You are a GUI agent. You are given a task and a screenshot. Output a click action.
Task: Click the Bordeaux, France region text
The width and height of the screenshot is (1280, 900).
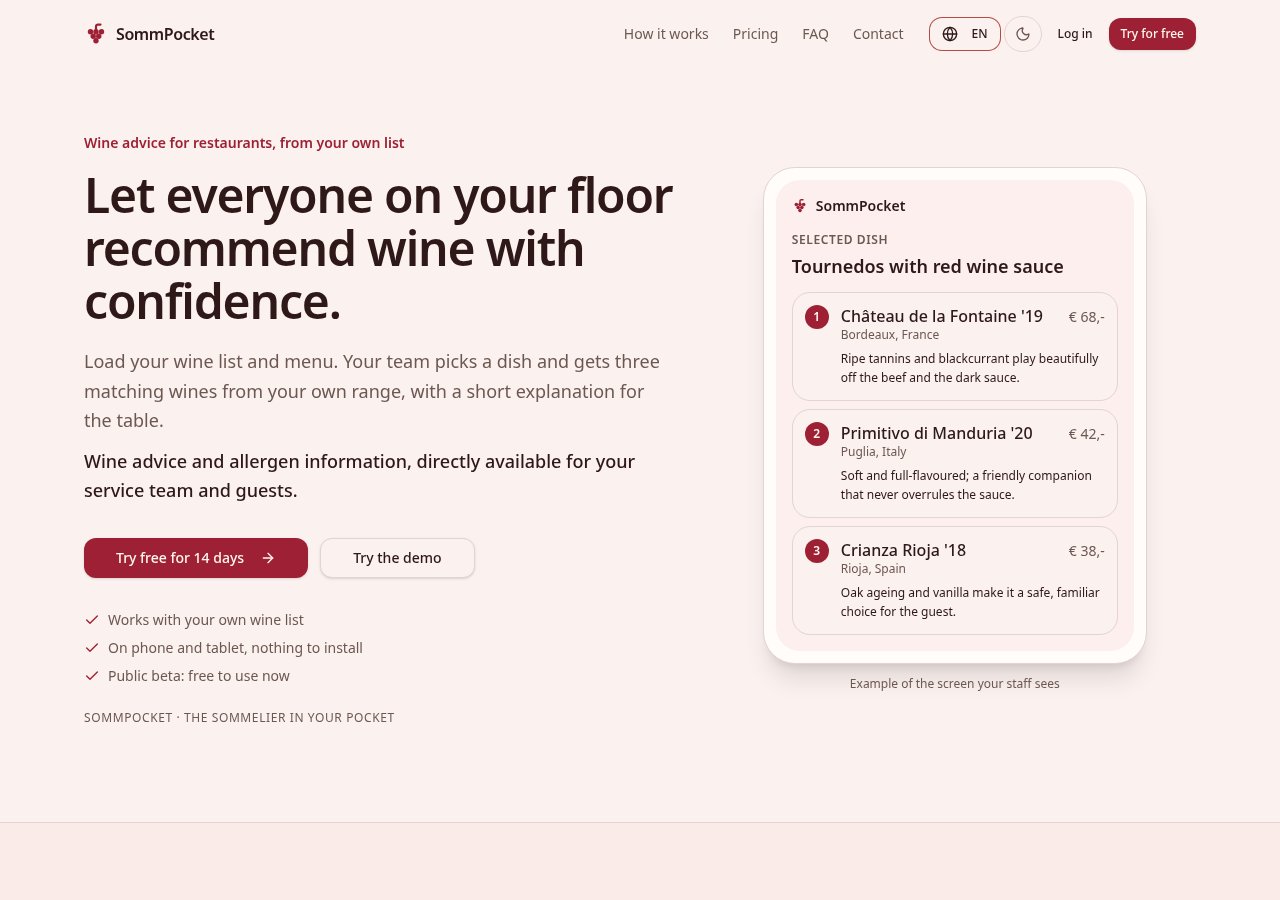point(890,335)
